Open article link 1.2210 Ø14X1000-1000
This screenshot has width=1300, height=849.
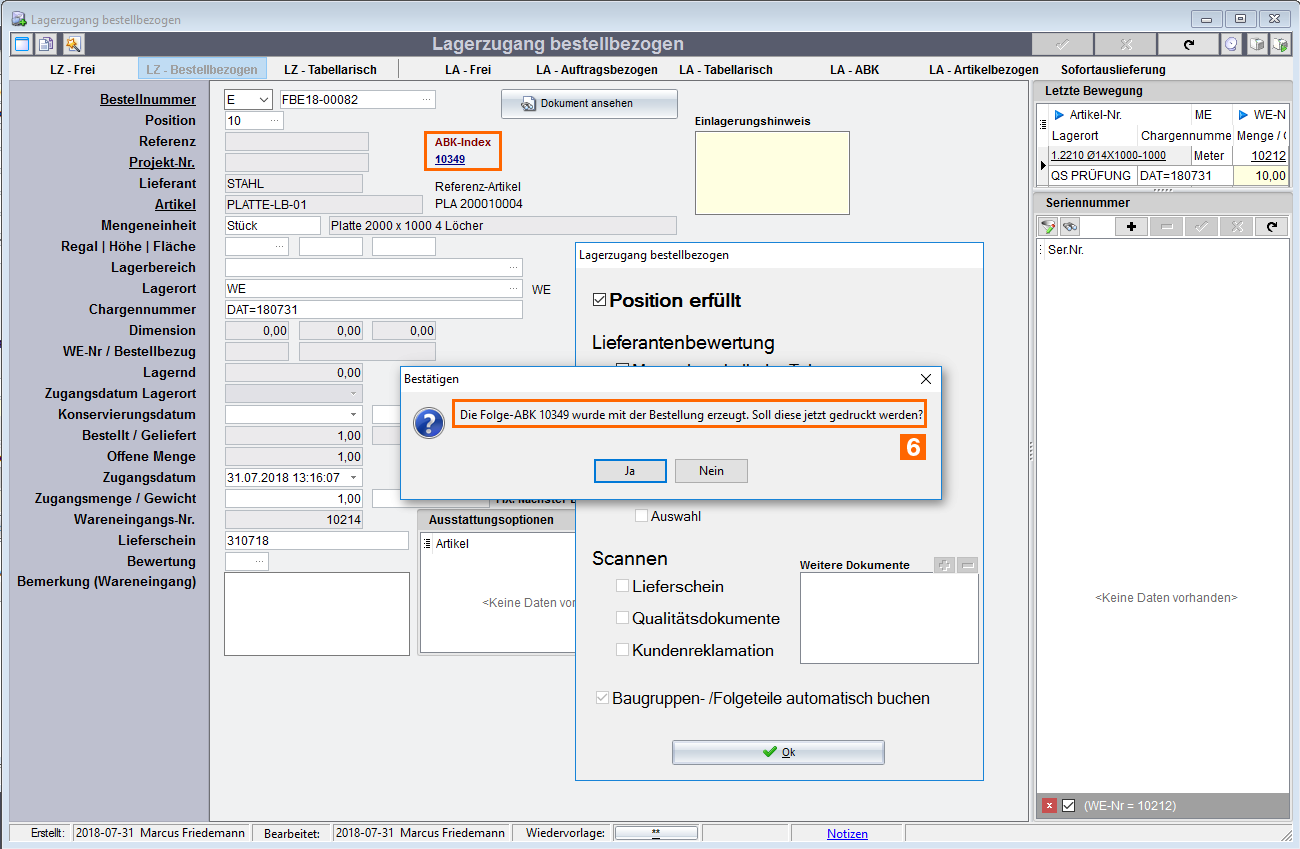pos(1108,155)
